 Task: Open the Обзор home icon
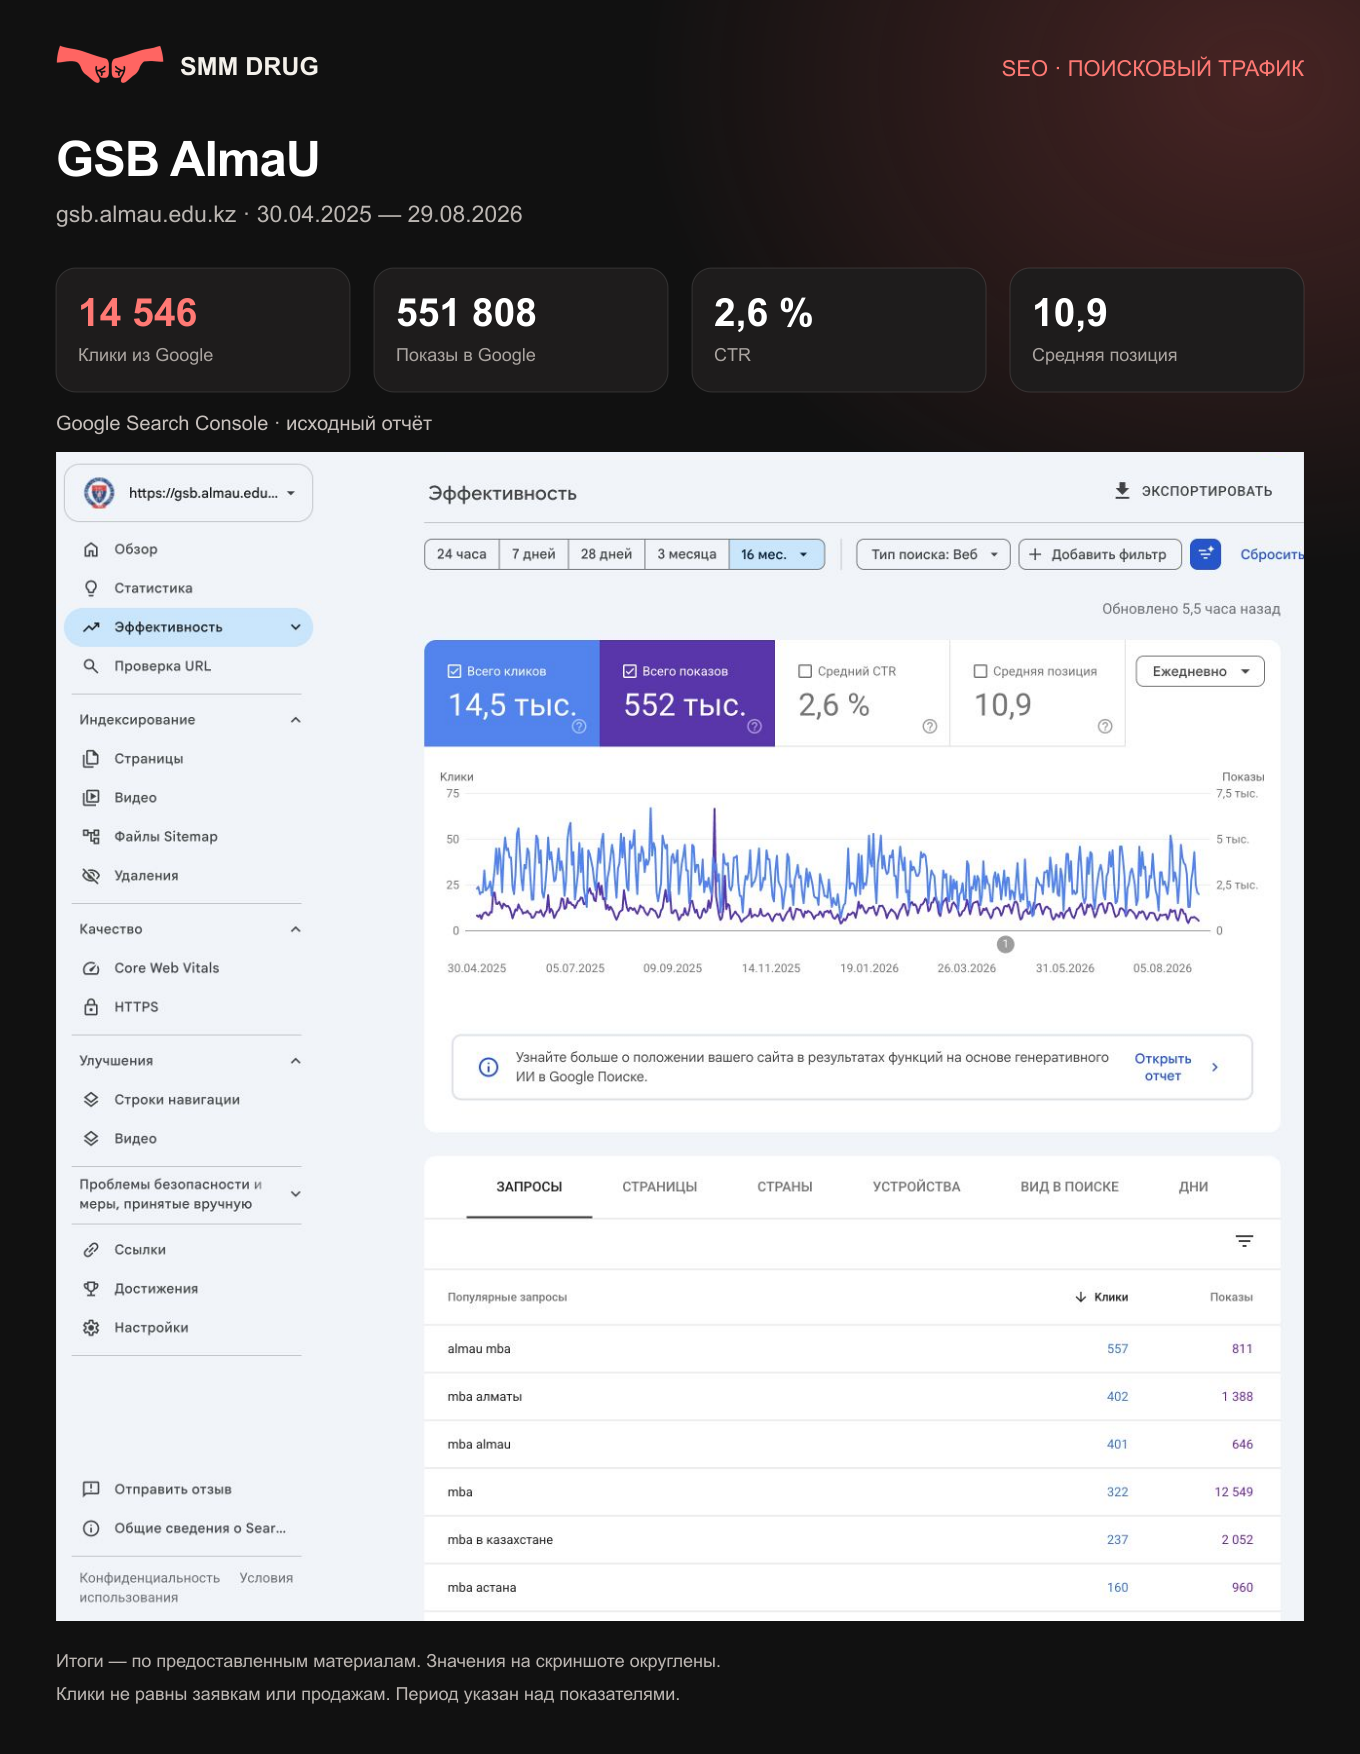(x=91, y=549)
